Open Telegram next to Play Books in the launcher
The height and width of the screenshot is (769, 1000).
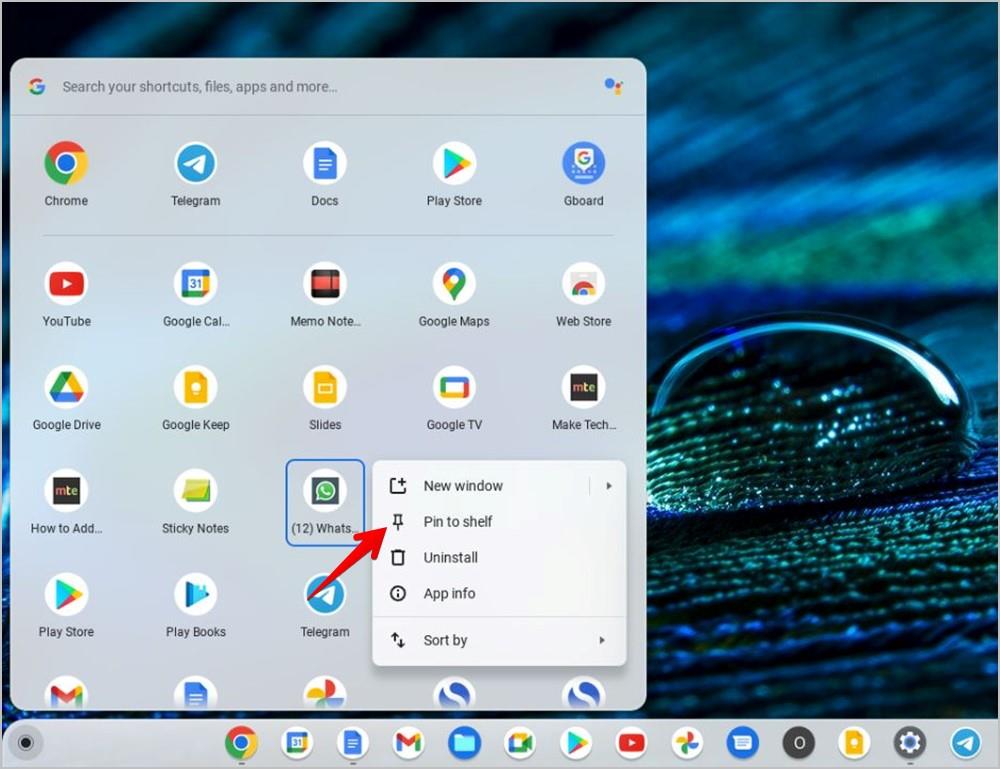tap(325, 594)
